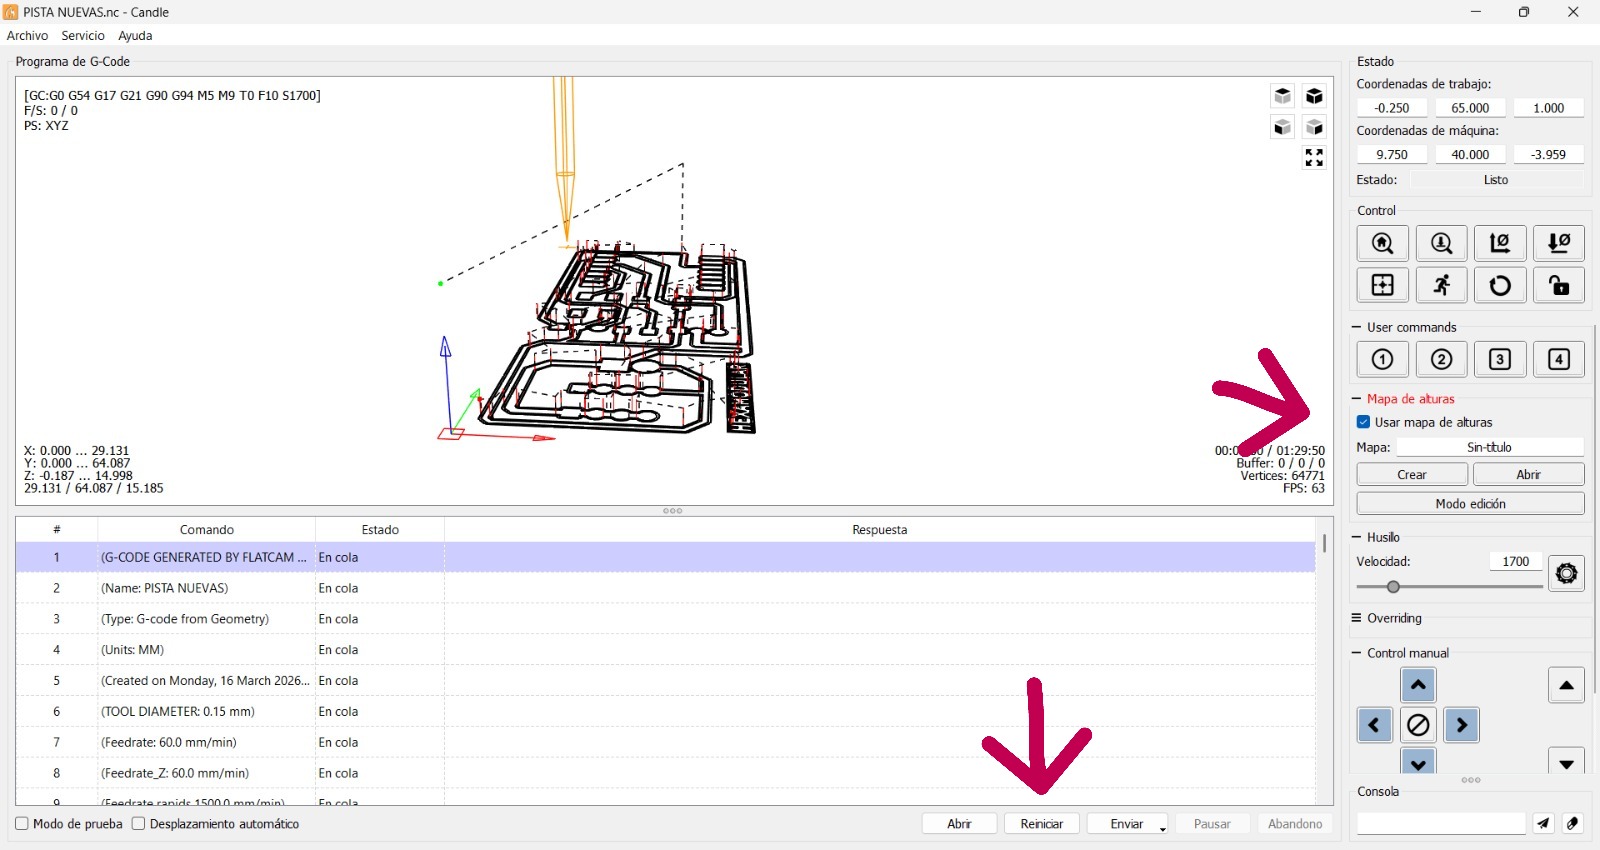
Task: Click the Modo edición button
Action: pos(1471,504)
